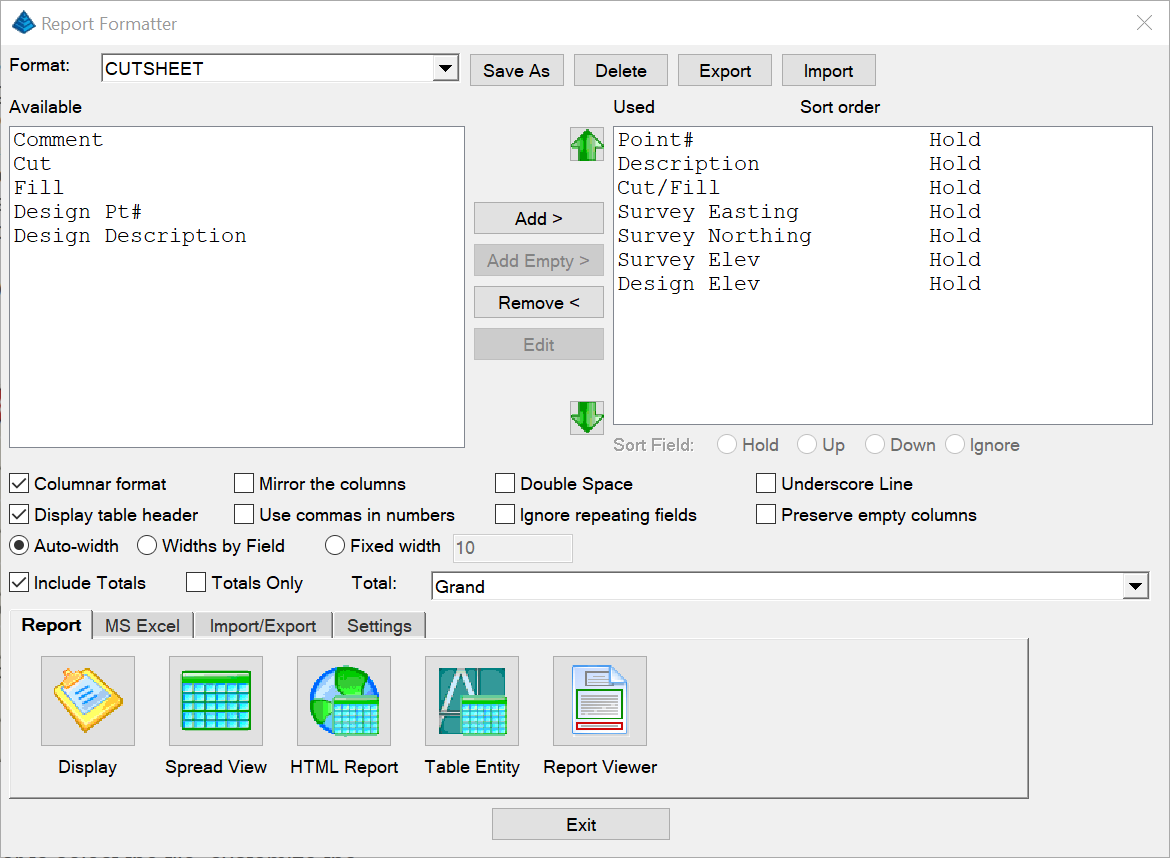Expand the Format dropdown arrow
This screenshot has height=858, width=1170.
445,69
